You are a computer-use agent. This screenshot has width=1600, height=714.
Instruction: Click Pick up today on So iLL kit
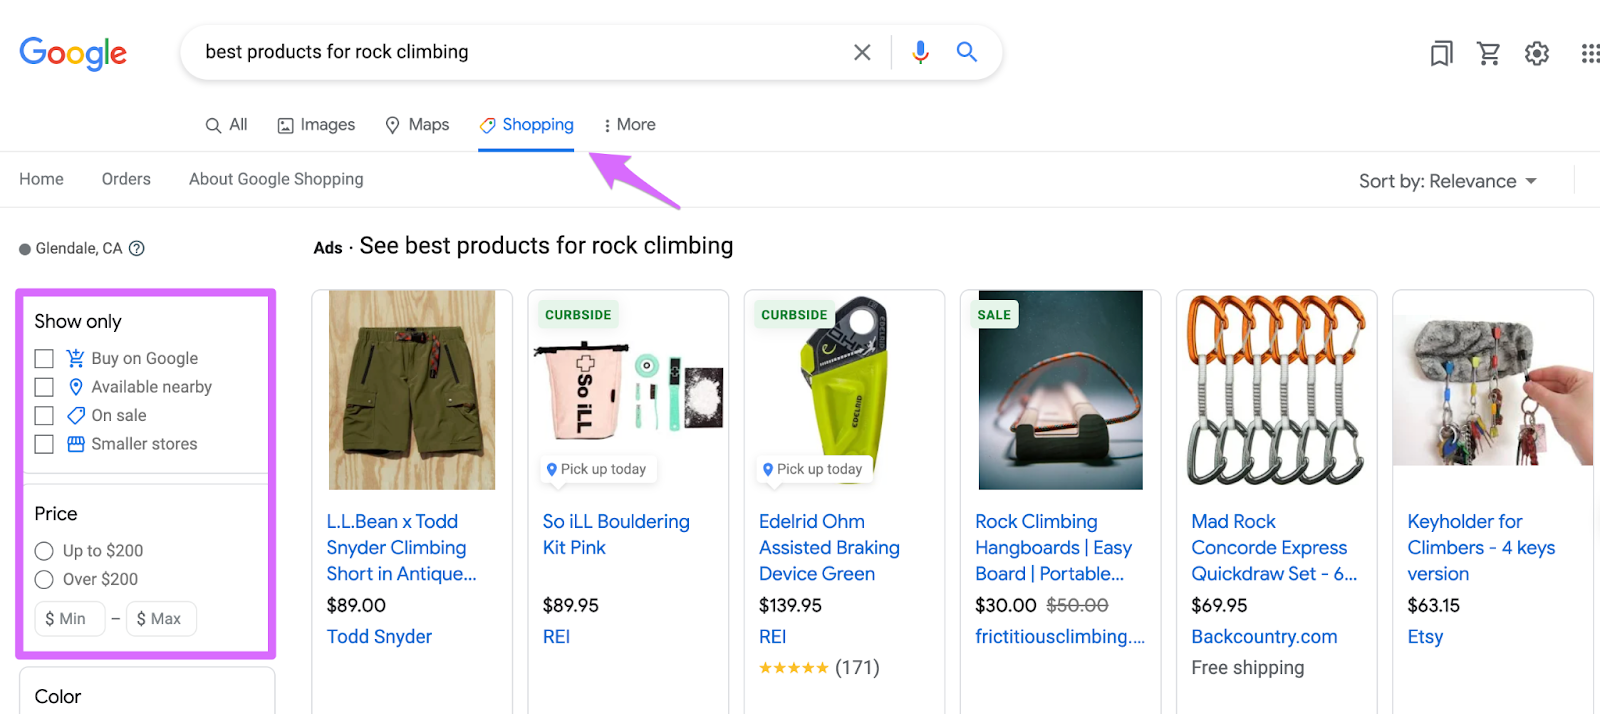point(597,469)
